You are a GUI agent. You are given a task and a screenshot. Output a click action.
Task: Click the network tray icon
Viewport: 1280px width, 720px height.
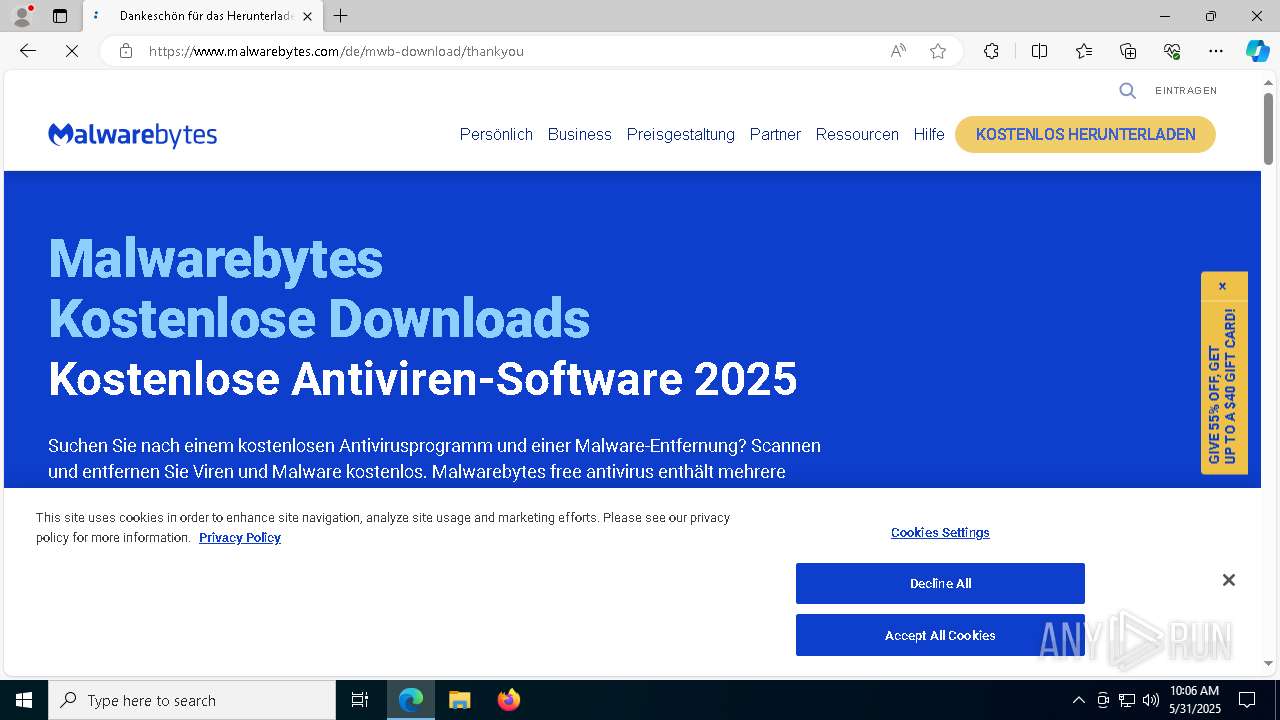1127,700
